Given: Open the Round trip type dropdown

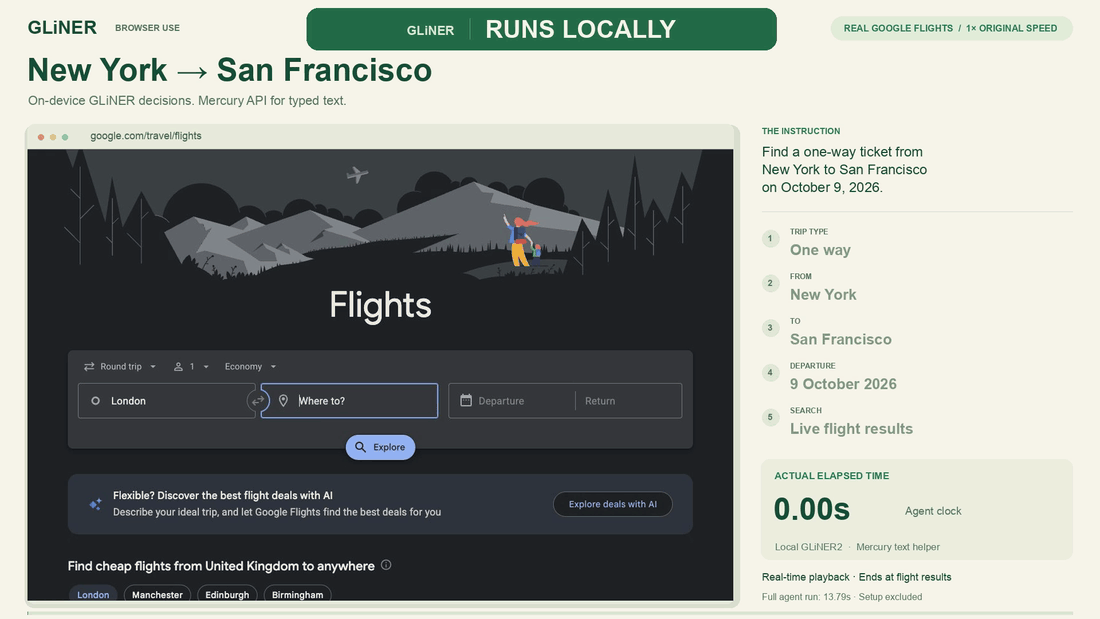Looking at the screenshot, I should point(120,366).
